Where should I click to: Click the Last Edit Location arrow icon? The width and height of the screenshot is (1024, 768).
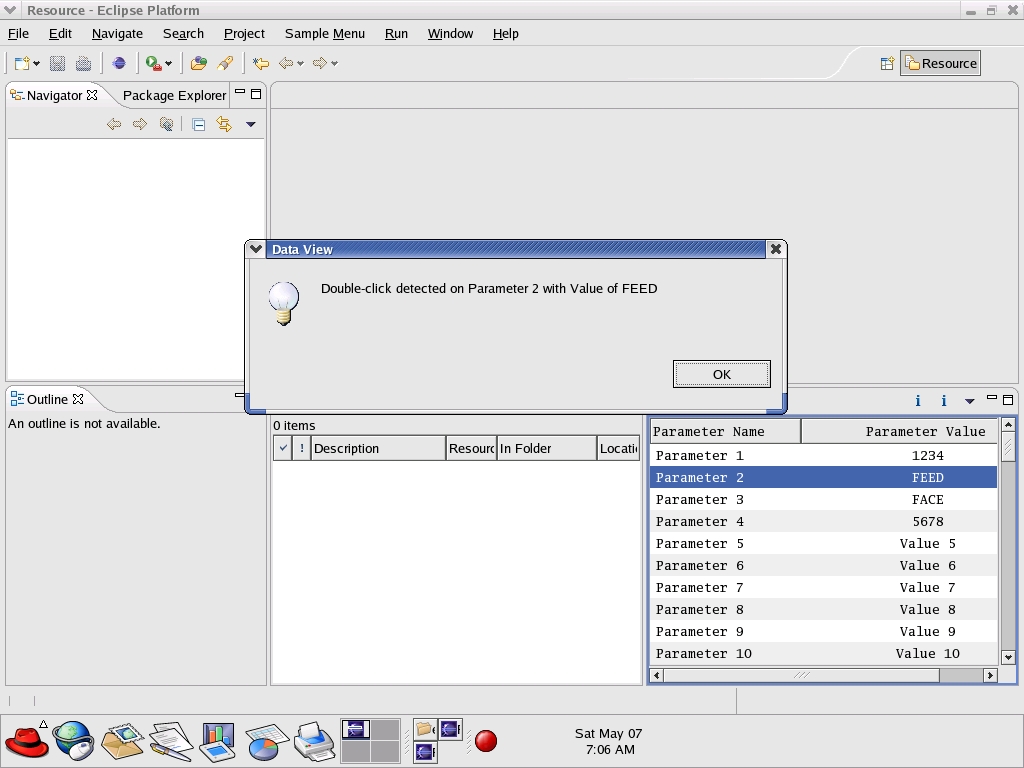(x=261, y=63)
